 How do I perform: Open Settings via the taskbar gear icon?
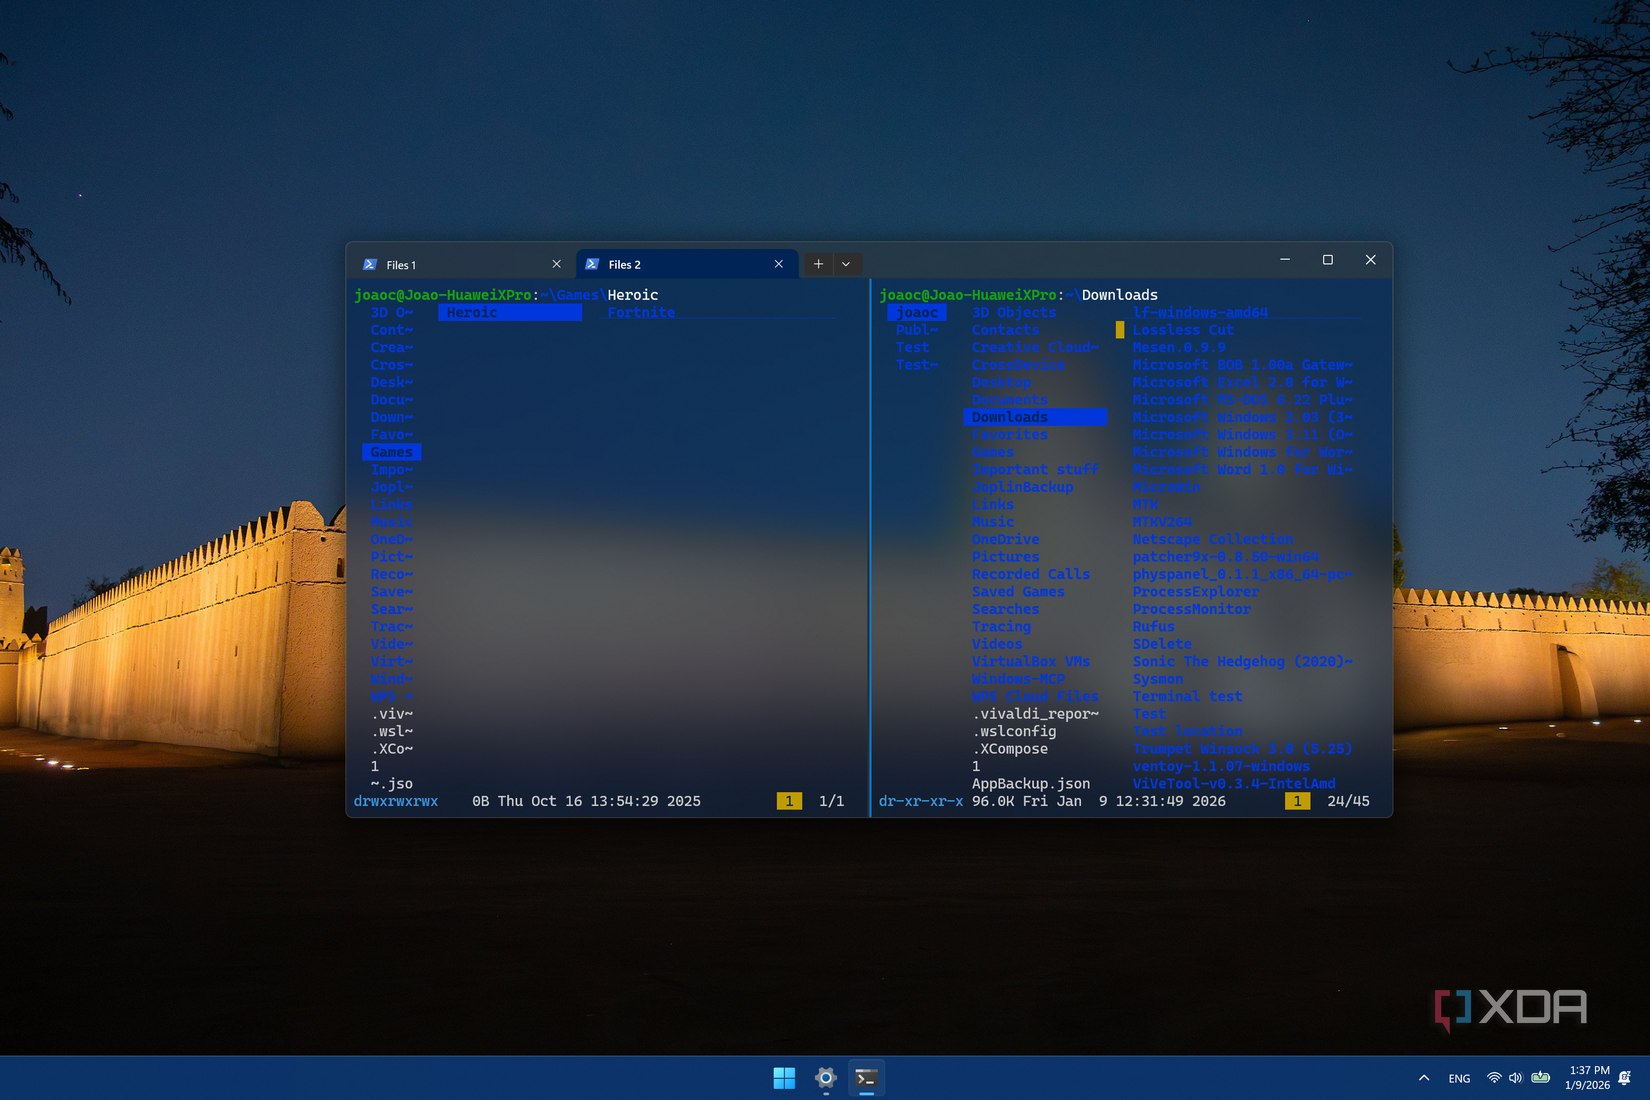click(x=825, y=1078)
